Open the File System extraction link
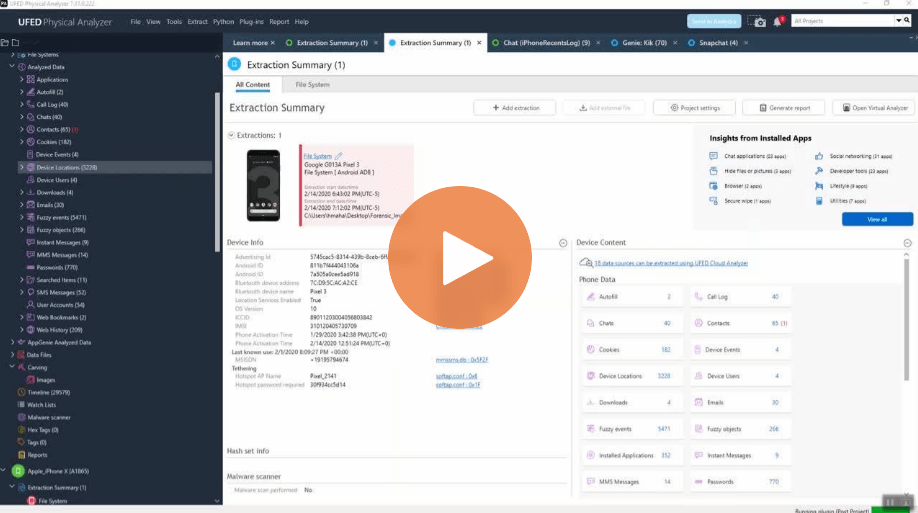This screenshot has width=918, height=513. [317, 156]
